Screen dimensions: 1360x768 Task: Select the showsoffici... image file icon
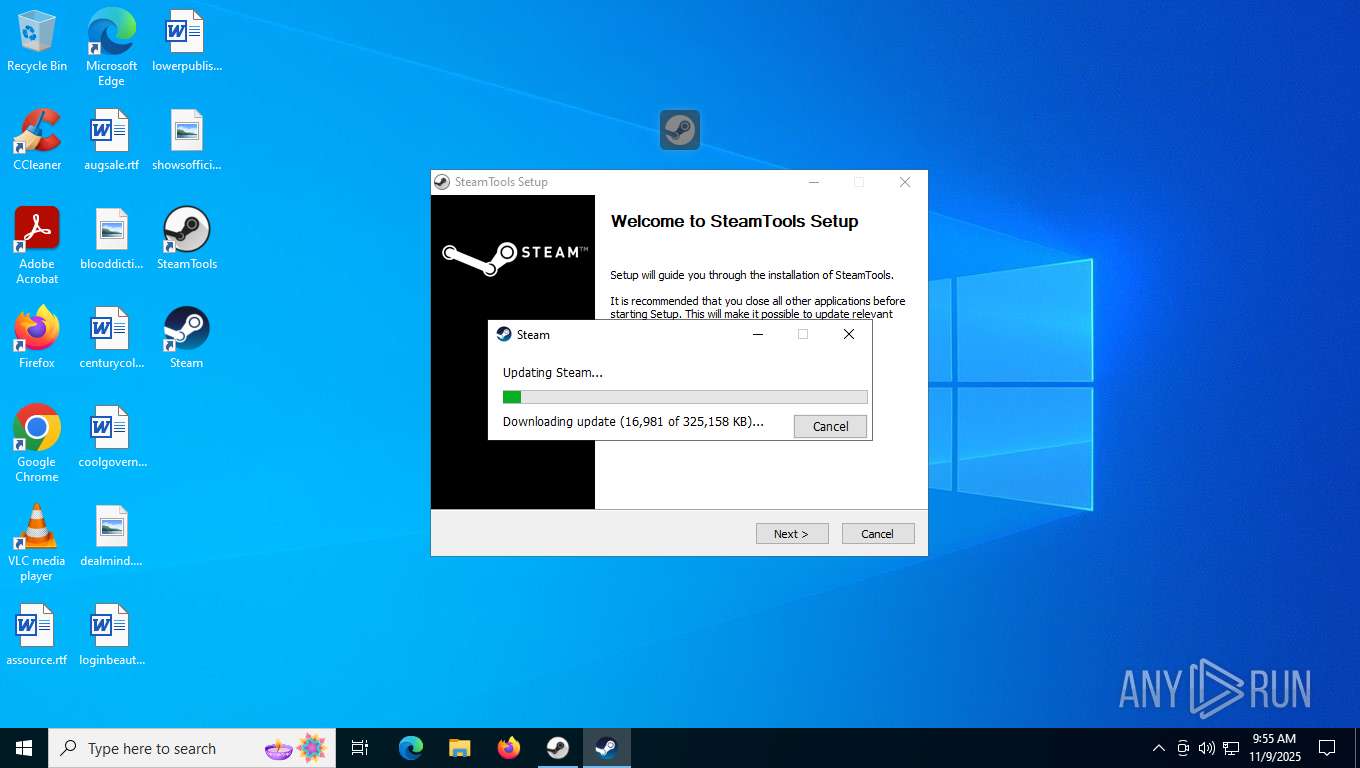coord(186,140)
